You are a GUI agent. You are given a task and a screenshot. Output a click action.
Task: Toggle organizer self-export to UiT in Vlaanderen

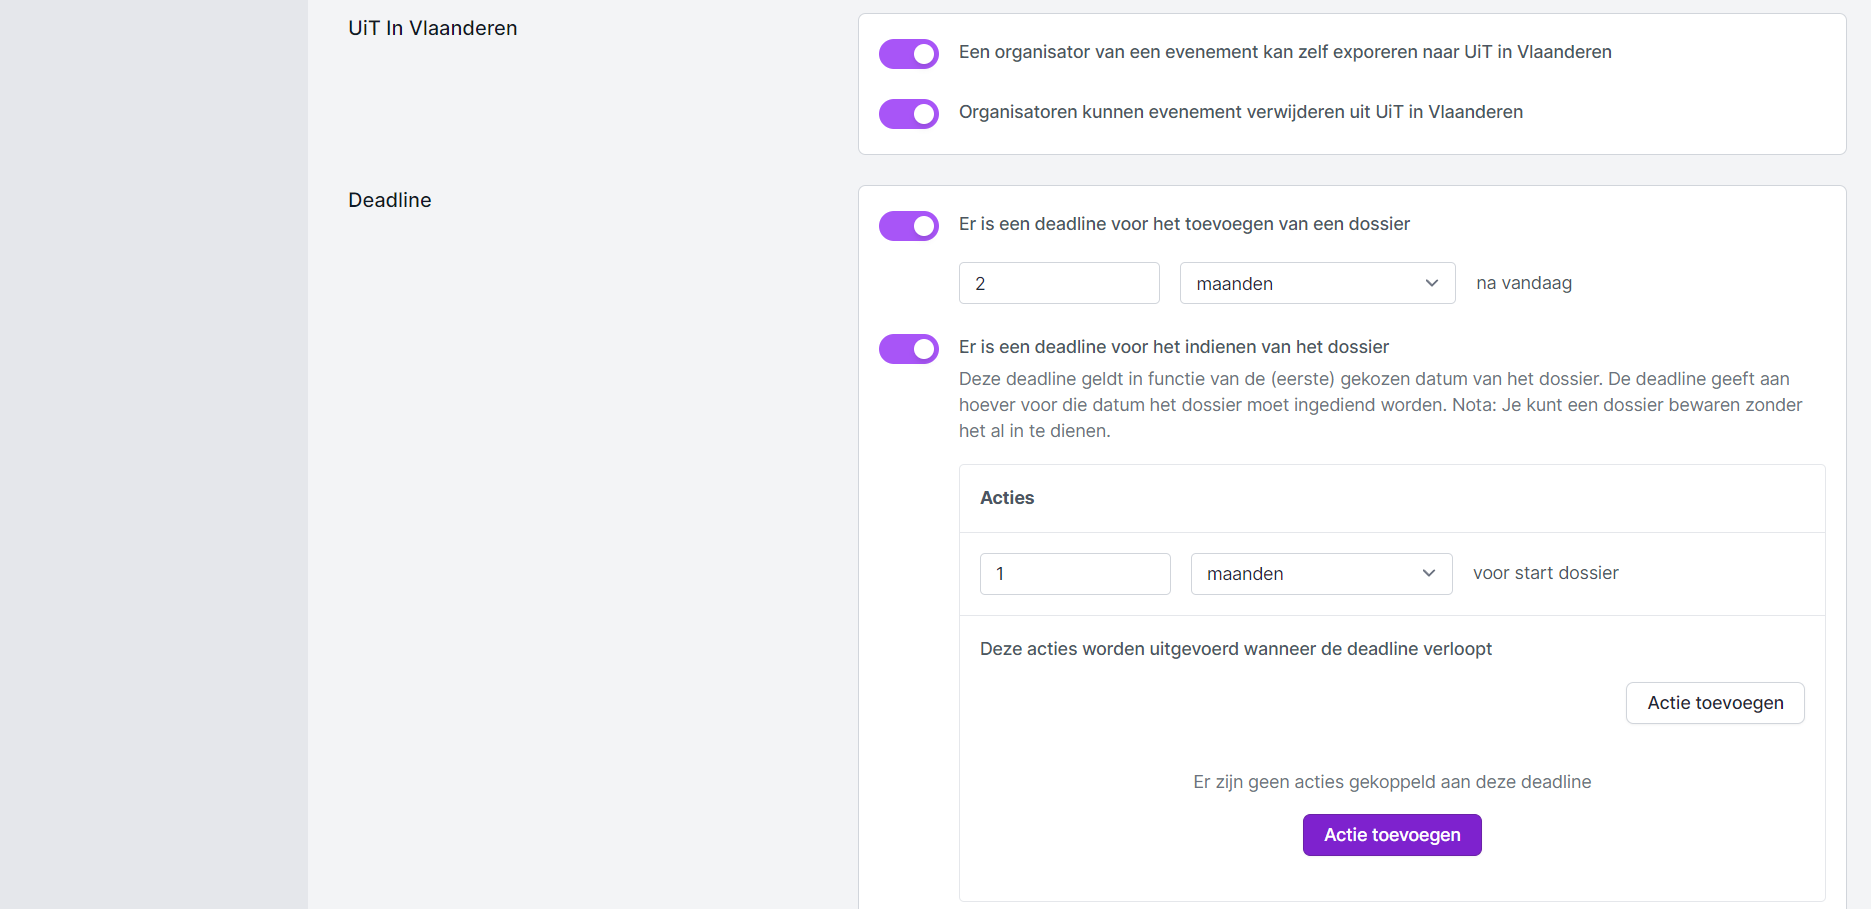tap(908, 54)
